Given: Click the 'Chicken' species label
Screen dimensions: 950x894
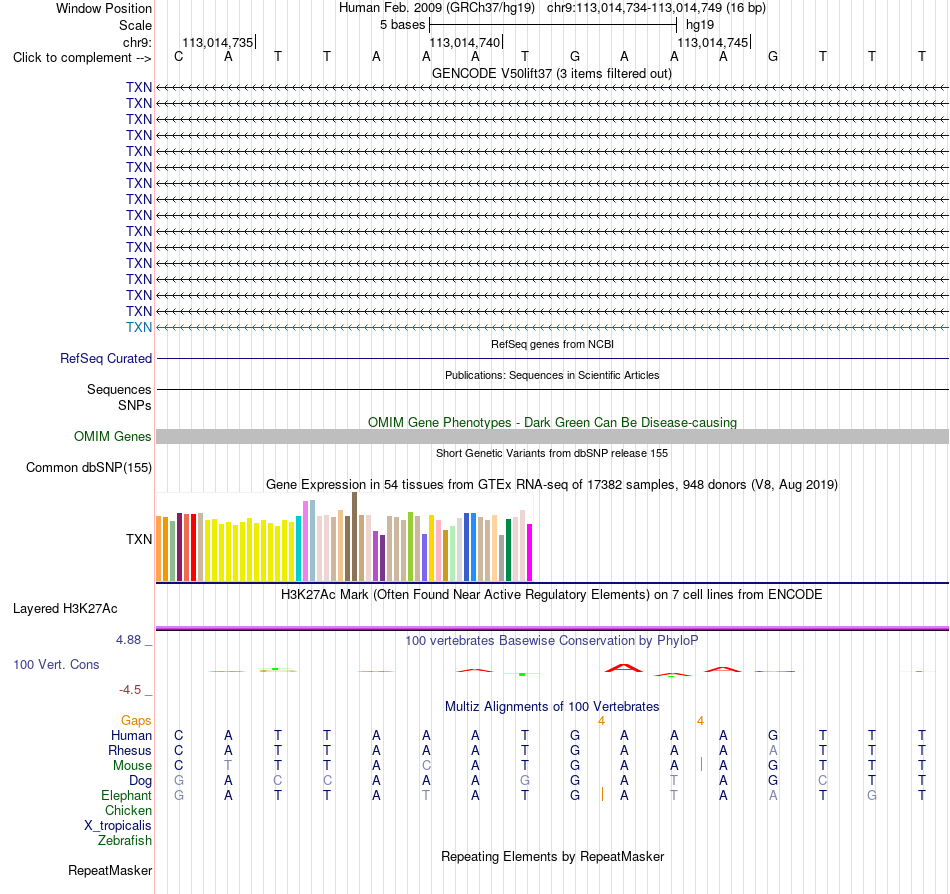Looking at the screenshot, I should pos(128,810).
